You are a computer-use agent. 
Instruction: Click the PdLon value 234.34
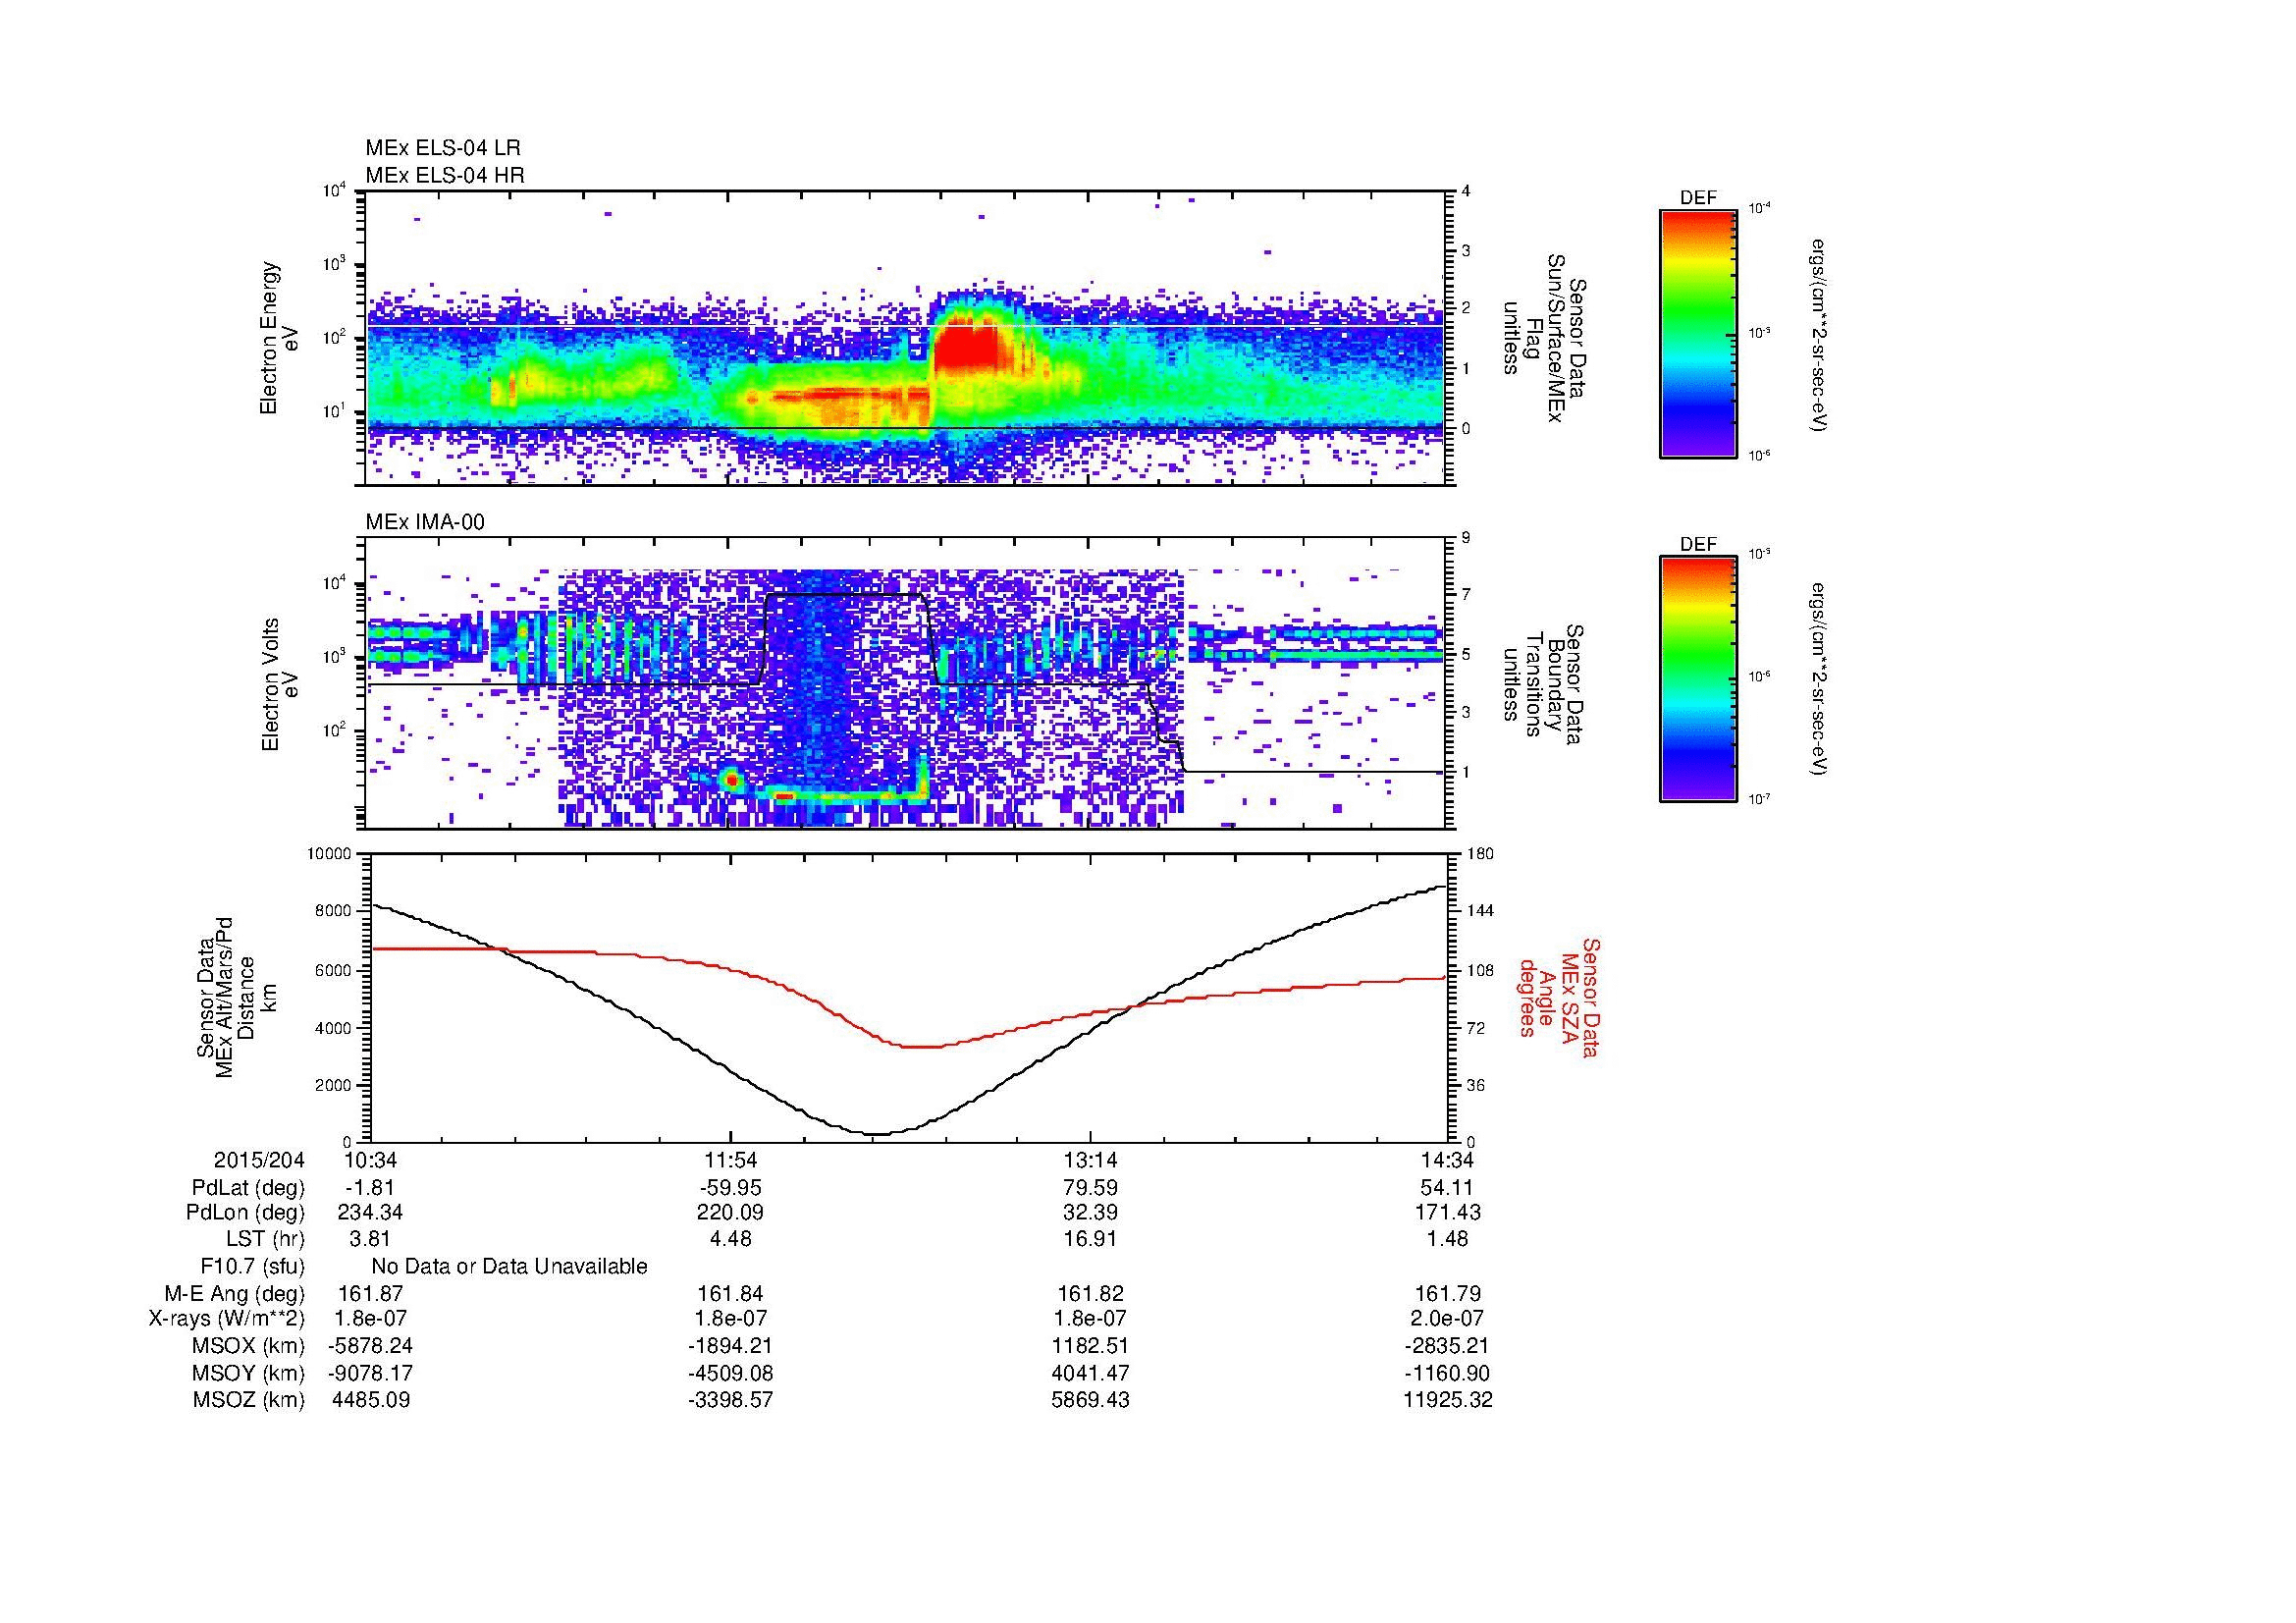(370, 1213)
